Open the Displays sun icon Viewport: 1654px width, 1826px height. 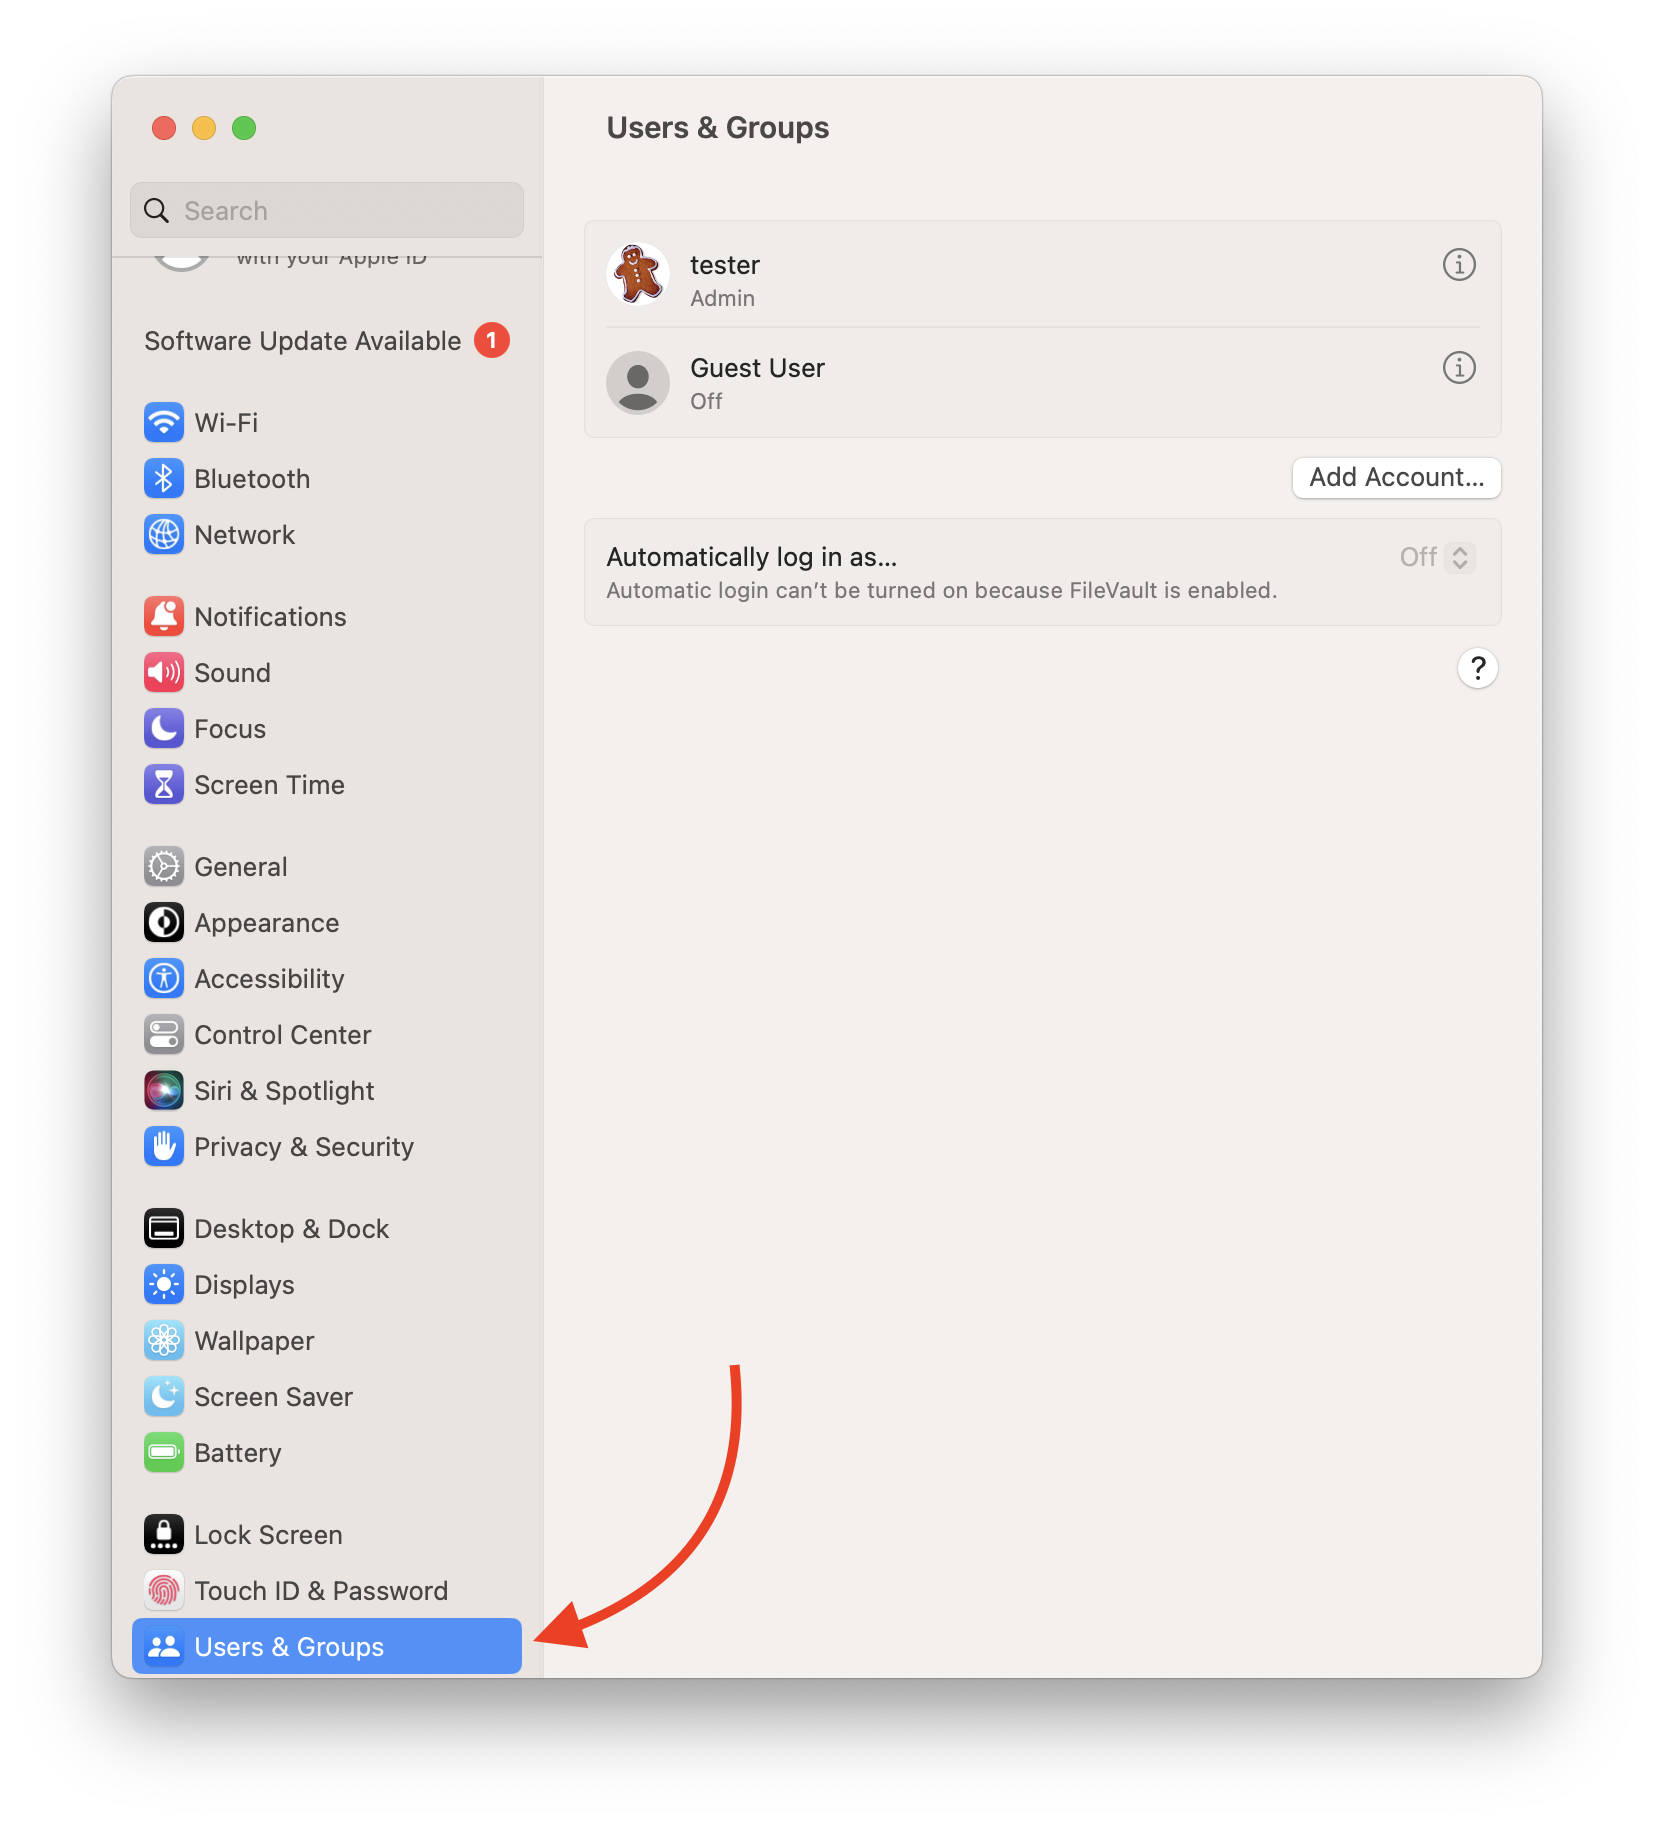(164, 1284)
